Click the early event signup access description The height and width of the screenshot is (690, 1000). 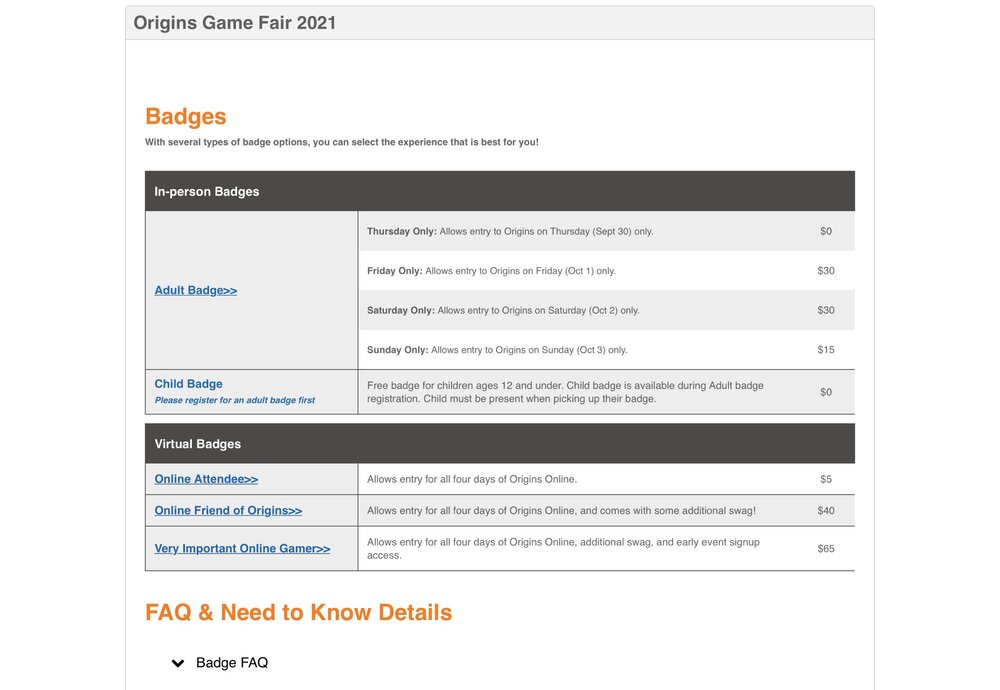tap(563, 548)
